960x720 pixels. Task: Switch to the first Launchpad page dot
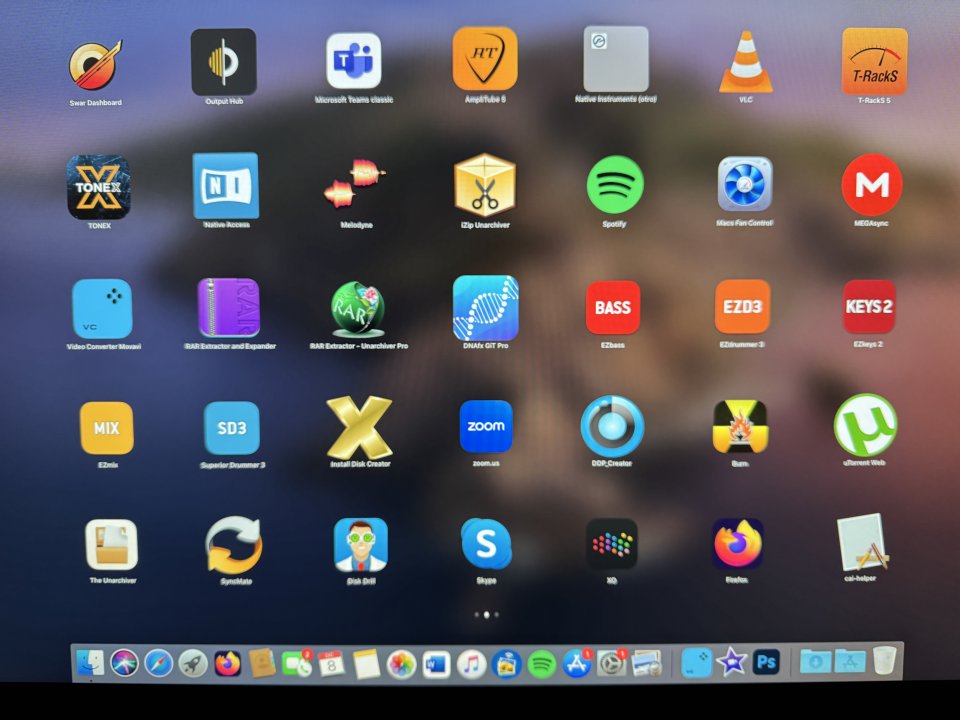pyautogui.click(x=476, y=615)
